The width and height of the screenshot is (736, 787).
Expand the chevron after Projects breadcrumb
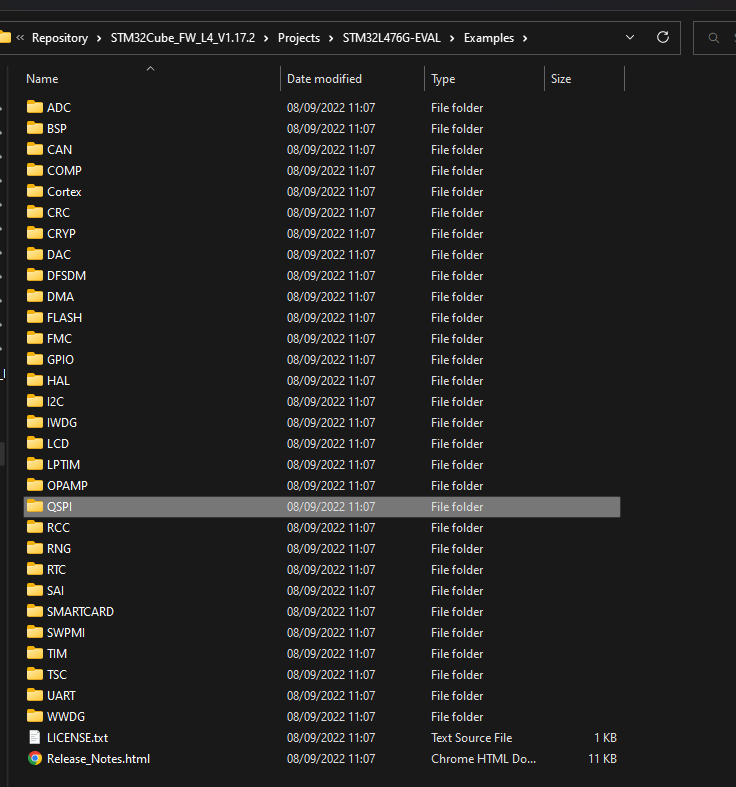point(331,38)
